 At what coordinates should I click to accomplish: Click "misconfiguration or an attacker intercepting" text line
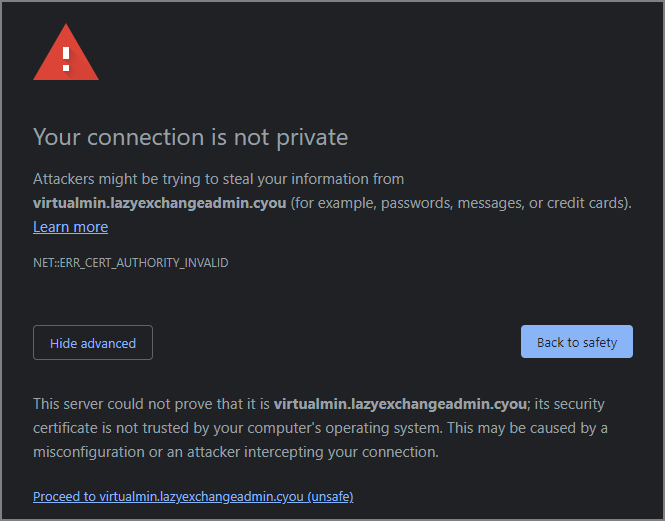[x=236, y=452]
